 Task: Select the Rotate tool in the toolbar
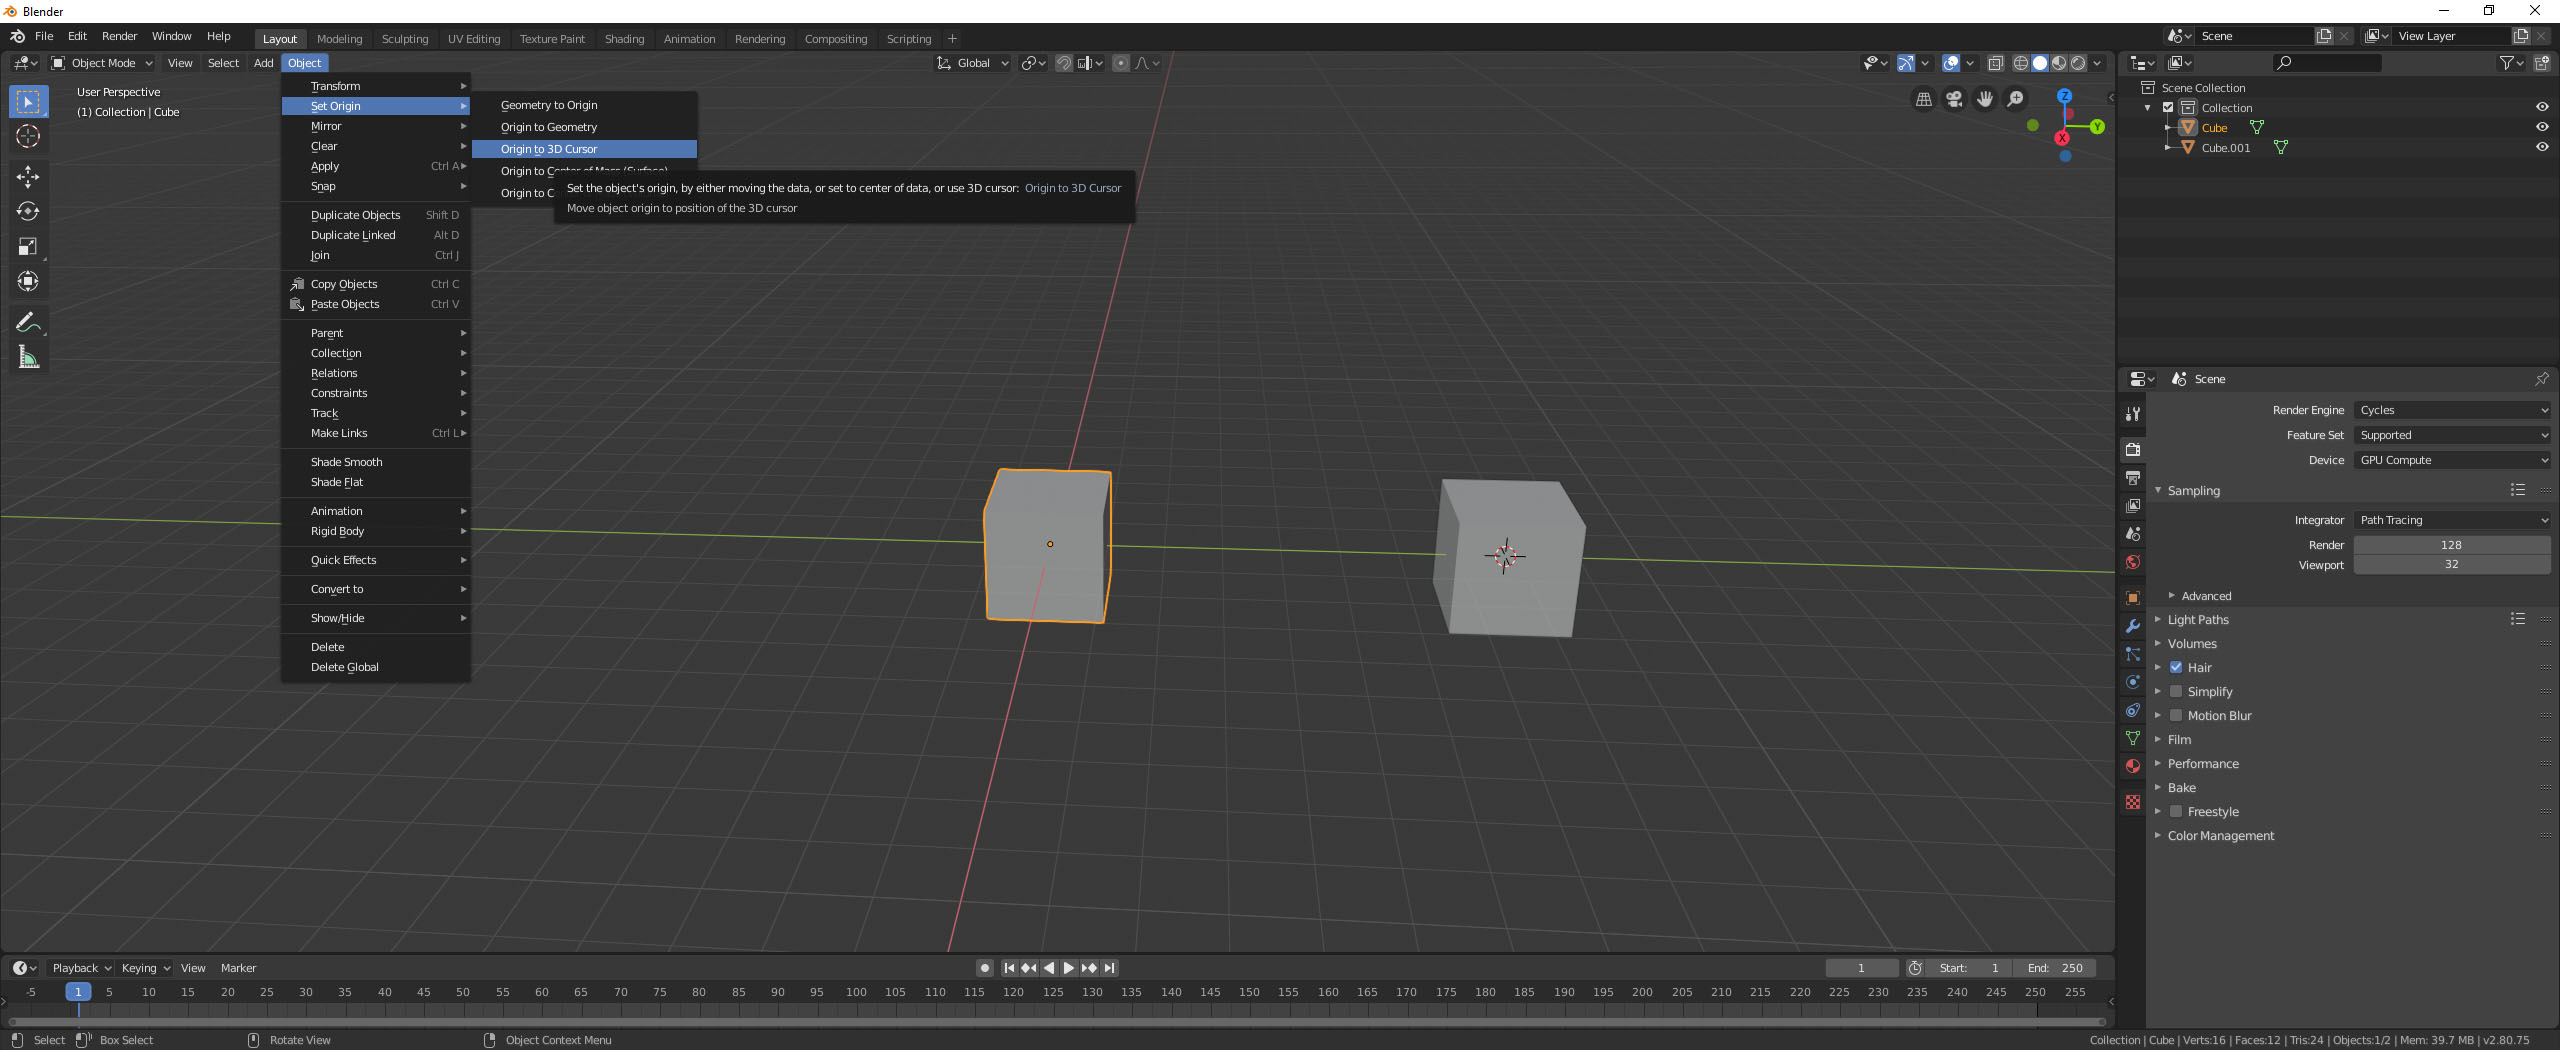coord(28,211)
